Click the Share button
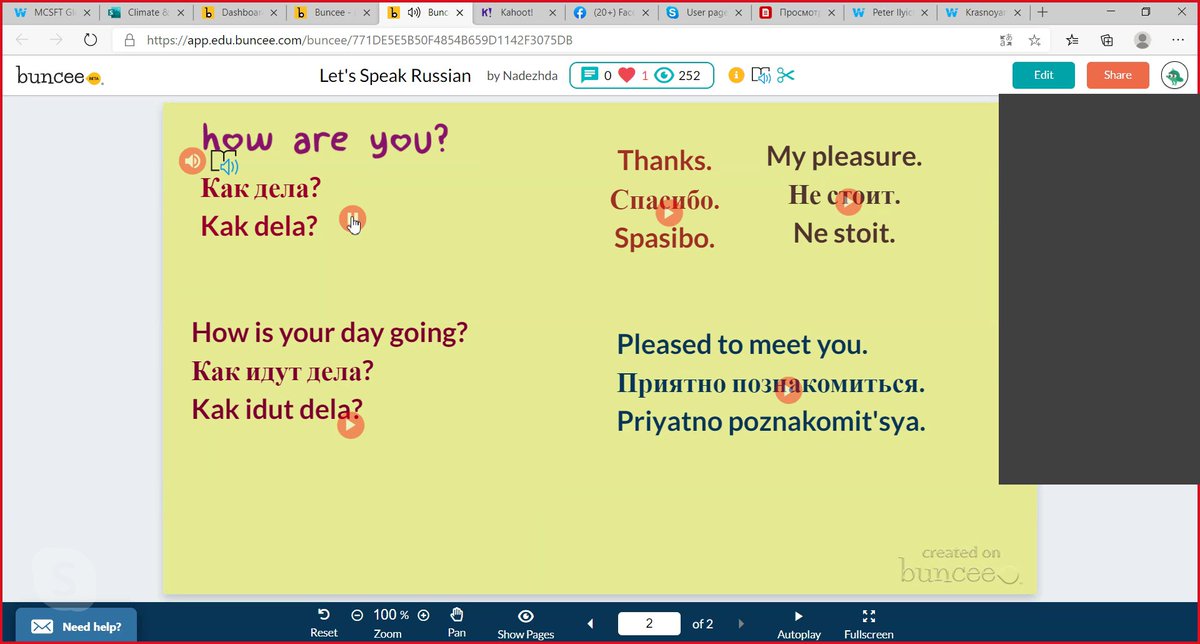This screenshot has width=1200, height=644. coord(1118,75)
